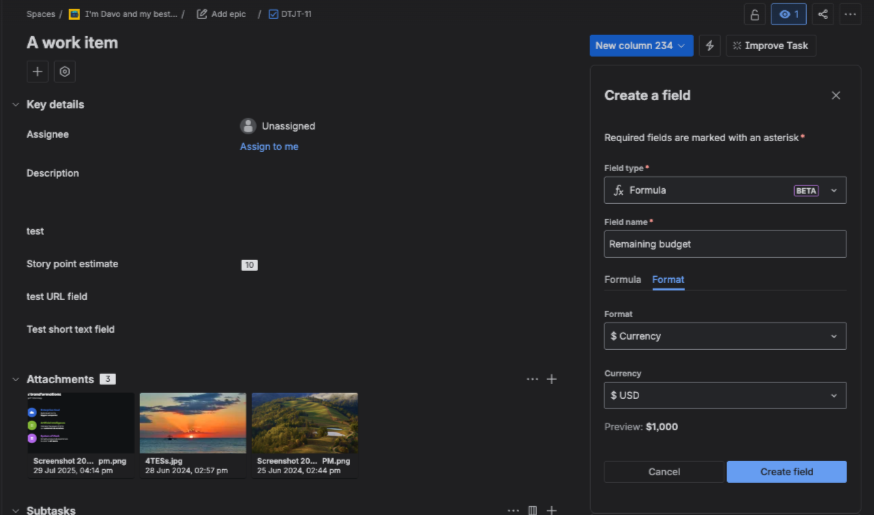Open Attachments more options ellipsis
Screen dimensions: 874x515
532,379
